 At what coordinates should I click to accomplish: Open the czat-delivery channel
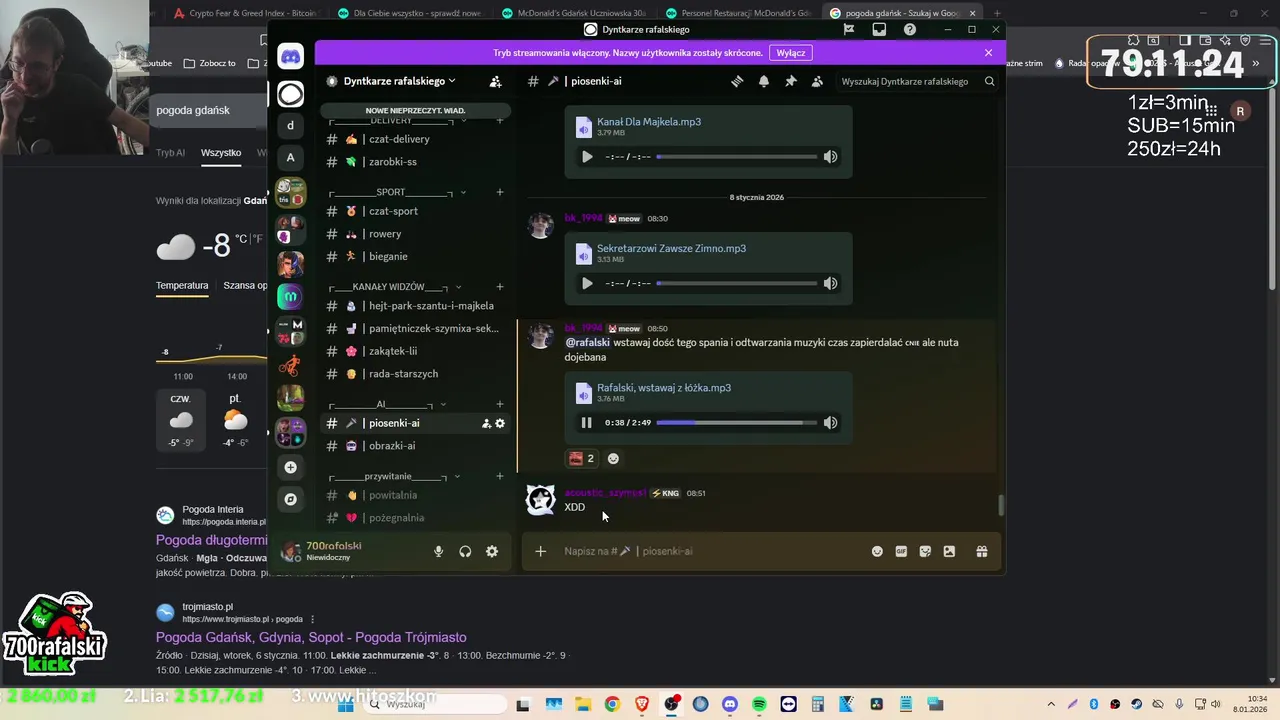click(x=417, y=139)
